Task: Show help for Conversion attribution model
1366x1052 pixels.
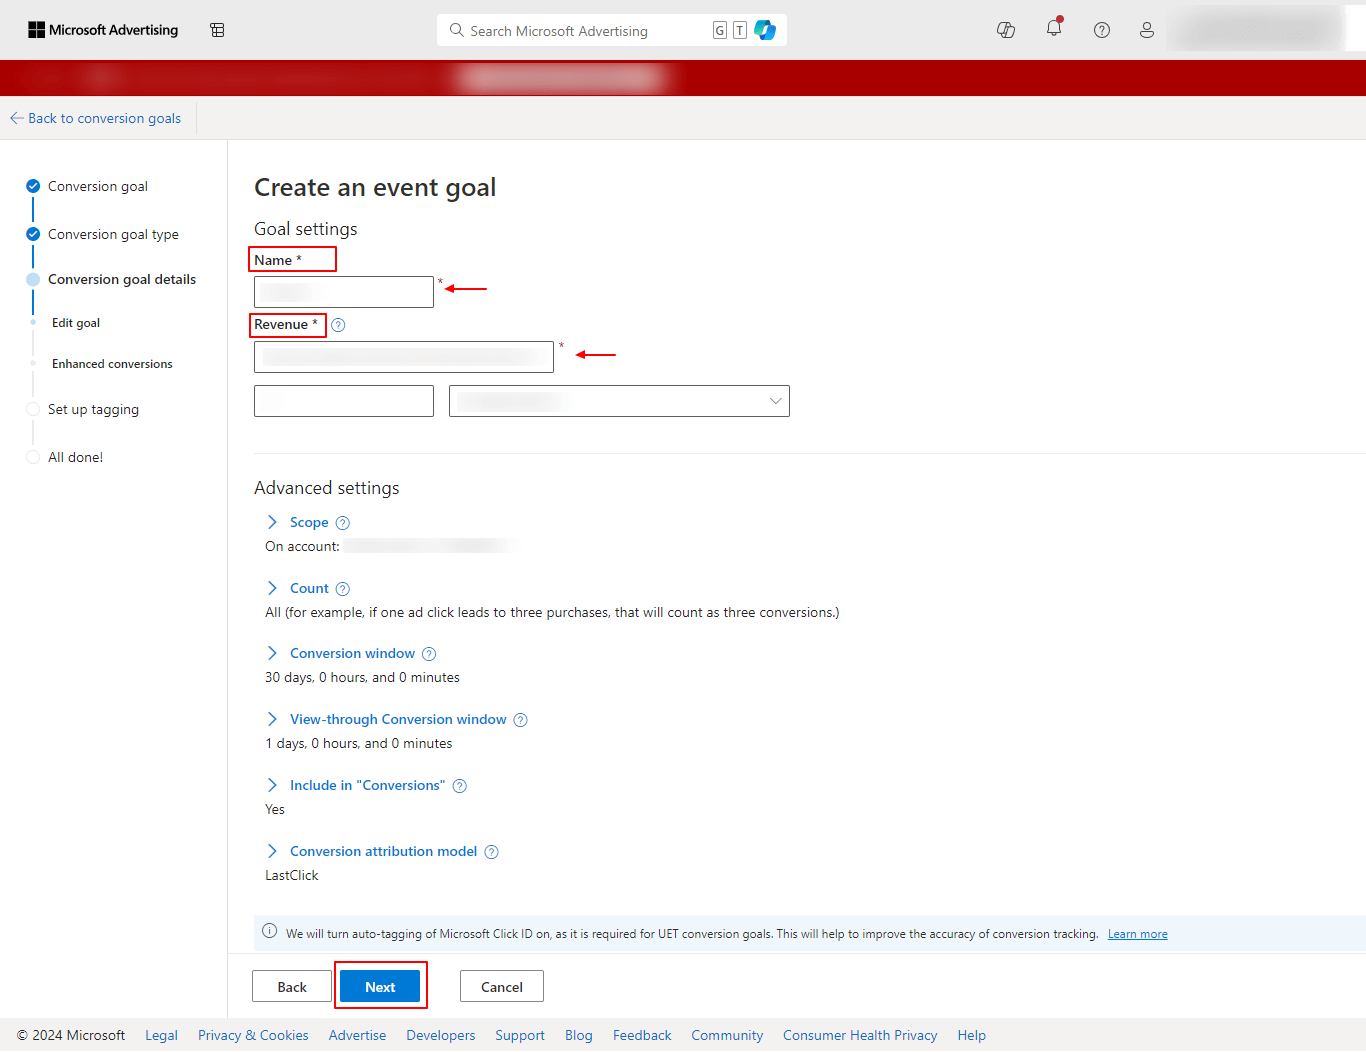Action: click(x=491, y=852)
